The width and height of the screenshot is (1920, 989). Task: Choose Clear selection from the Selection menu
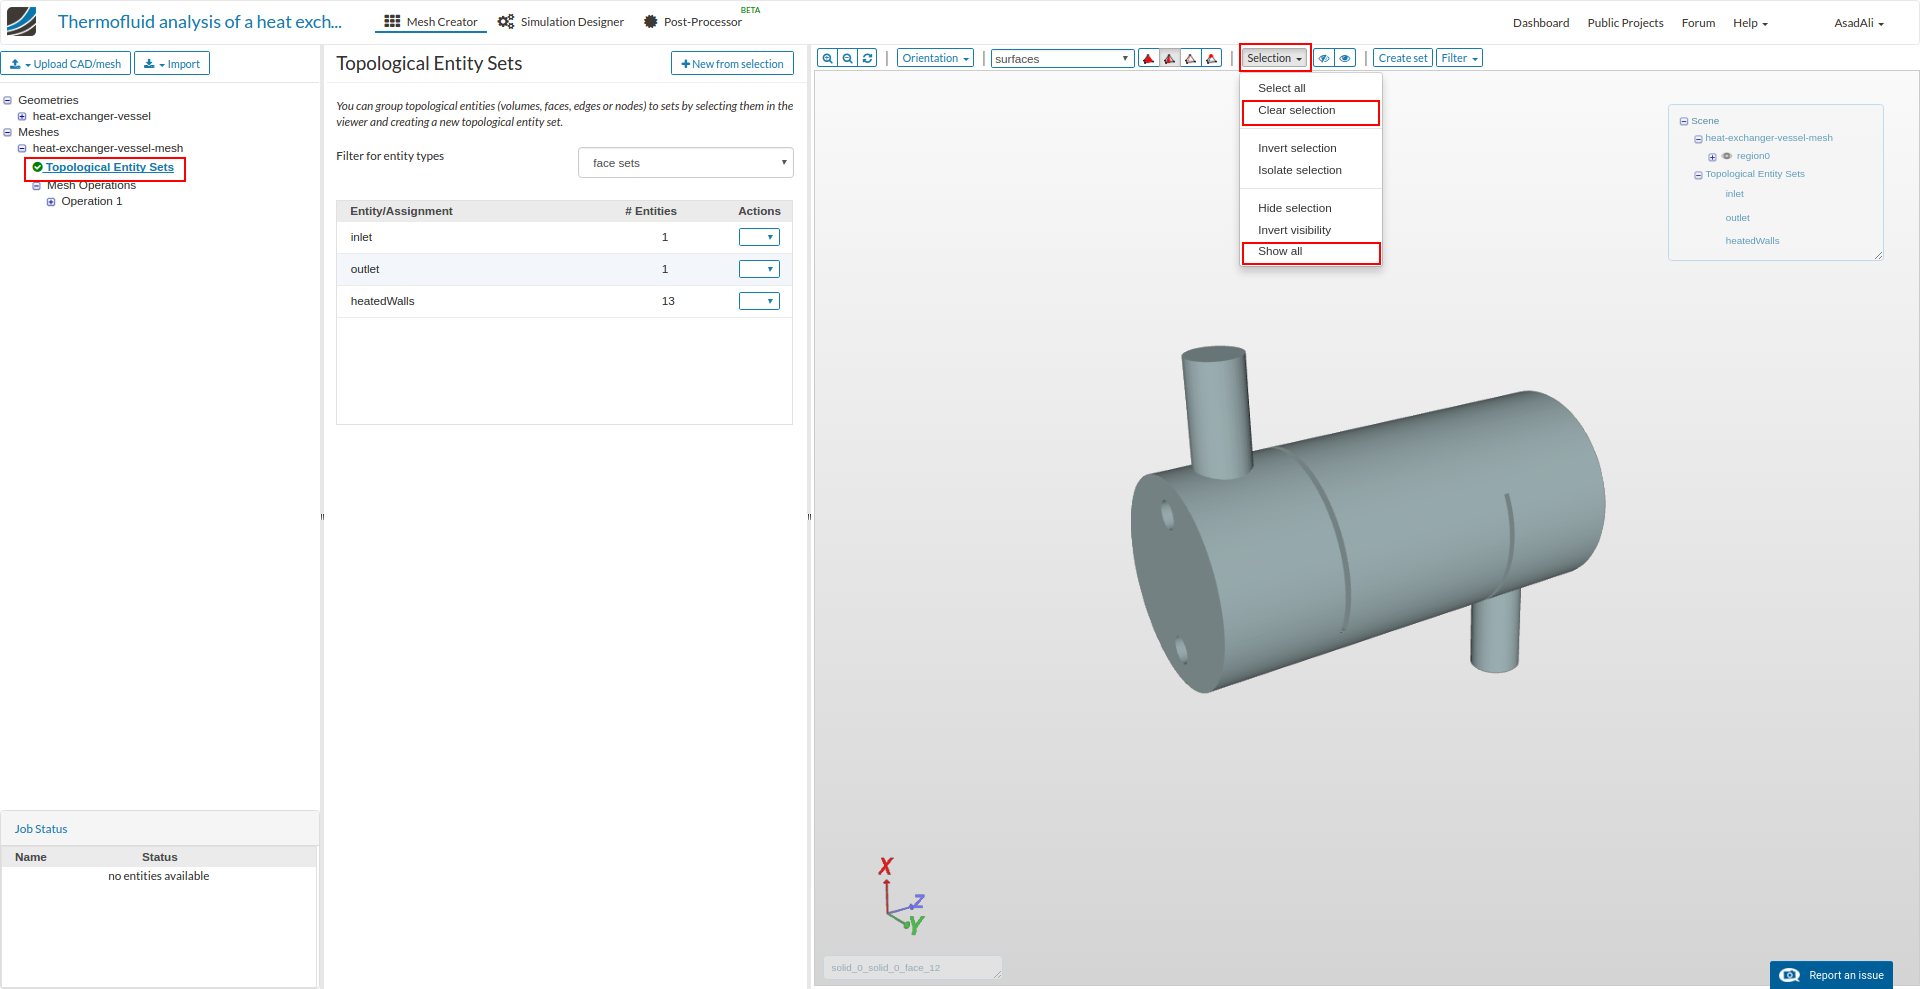coord(1296,111)
